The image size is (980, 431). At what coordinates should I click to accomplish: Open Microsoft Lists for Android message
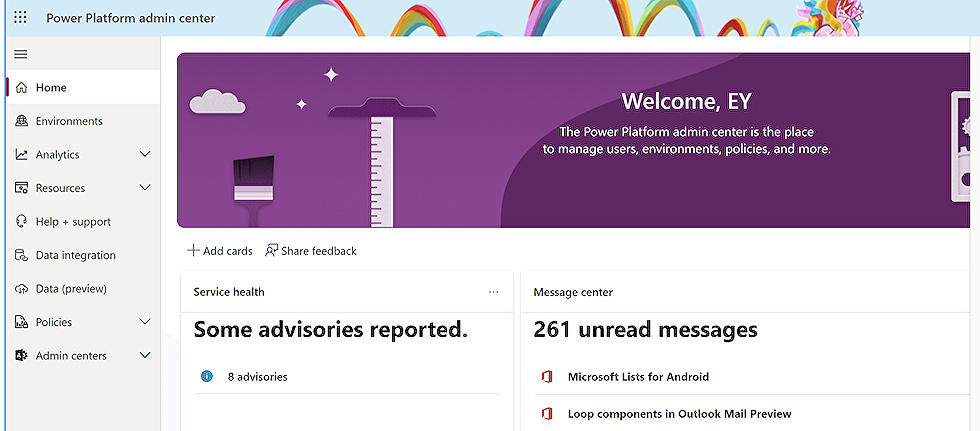pos(638,377)
